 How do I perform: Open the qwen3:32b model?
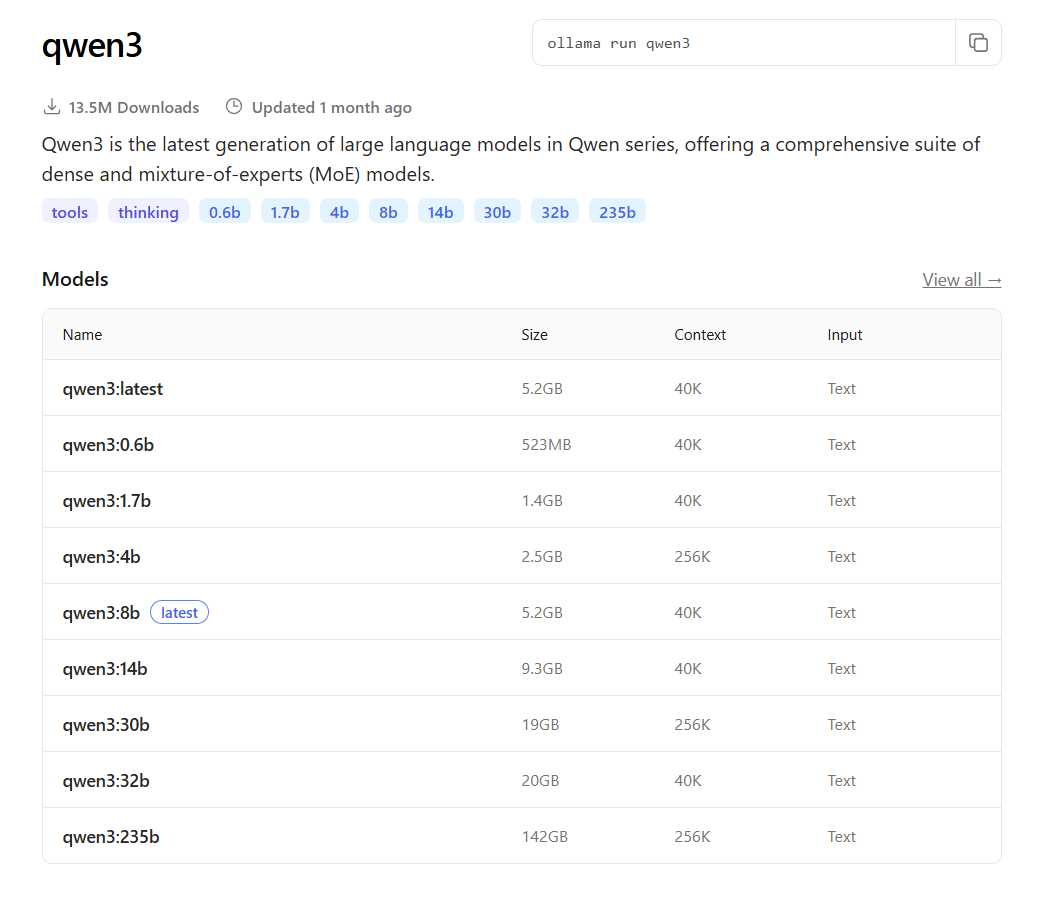(x=106, y=781)
